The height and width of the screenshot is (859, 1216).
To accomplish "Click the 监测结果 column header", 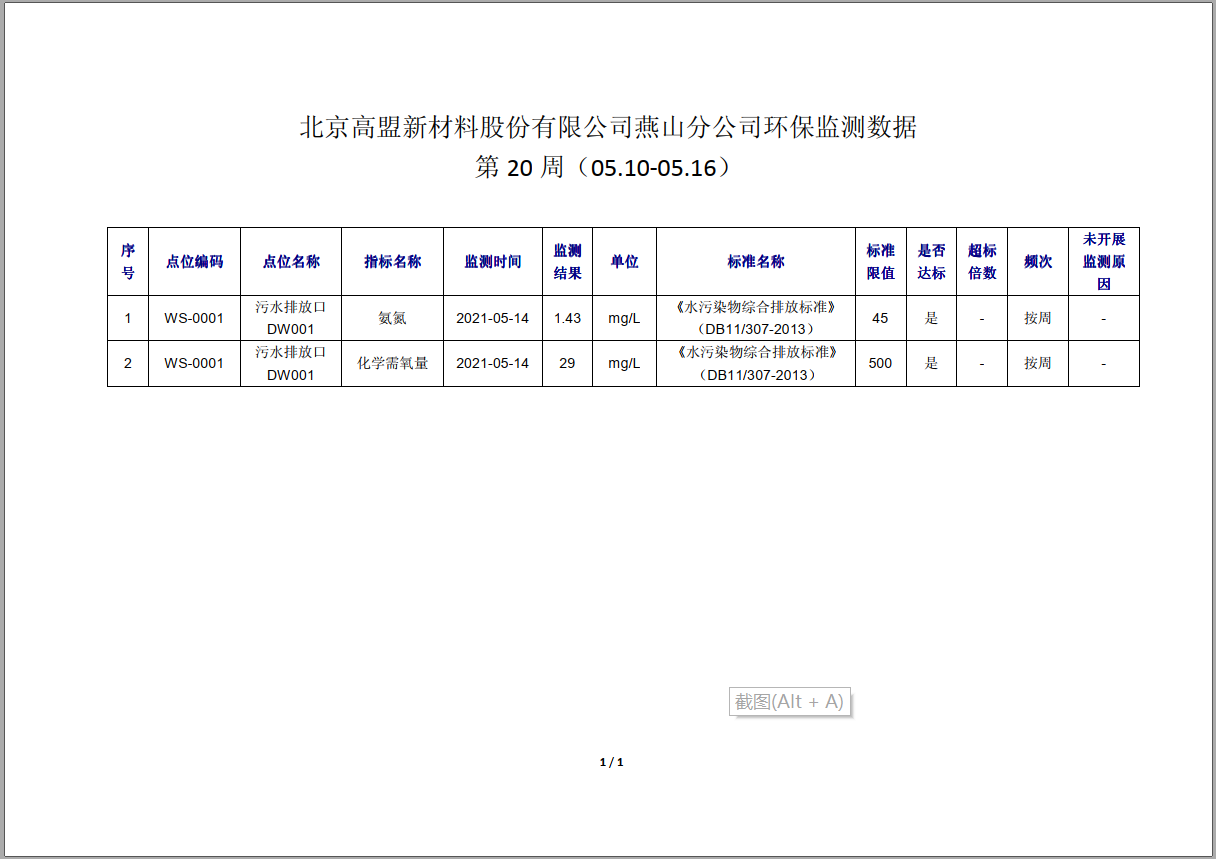I will coord(567,260).
